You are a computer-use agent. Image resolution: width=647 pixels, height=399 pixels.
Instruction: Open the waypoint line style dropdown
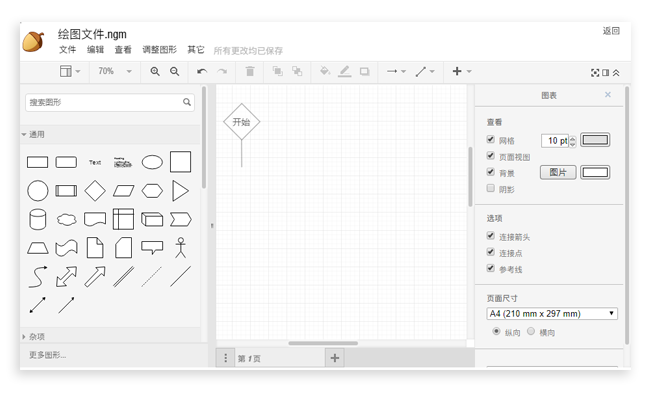(425, 71)
